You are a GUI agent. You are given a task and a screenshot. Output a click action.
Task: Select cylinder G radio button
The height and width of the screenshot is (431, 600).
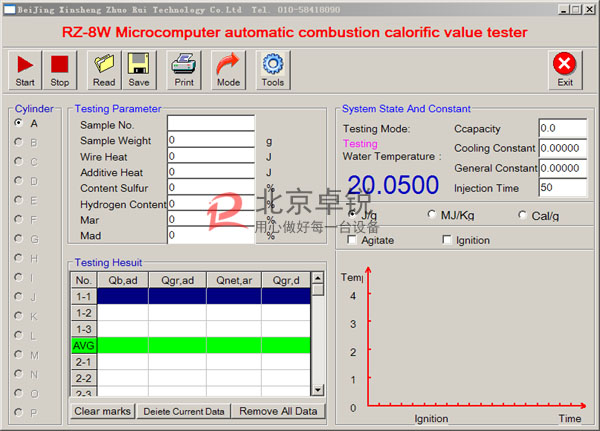tap(18, 238)
